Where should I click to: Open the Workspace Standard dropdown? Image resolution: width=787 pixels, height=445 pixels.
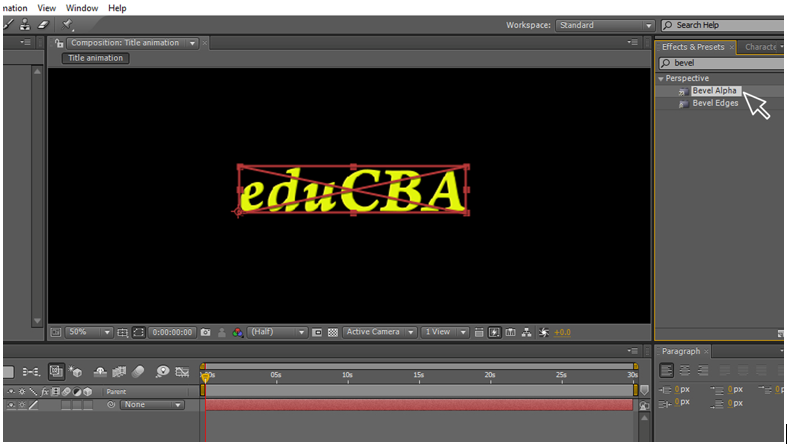coord(605,25)
